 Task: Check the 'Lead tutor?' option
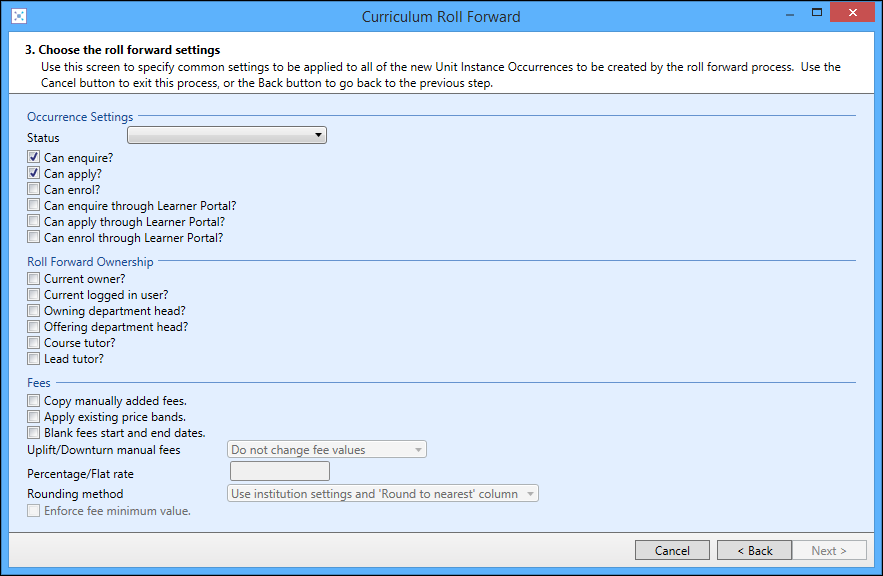coord(33,358)
